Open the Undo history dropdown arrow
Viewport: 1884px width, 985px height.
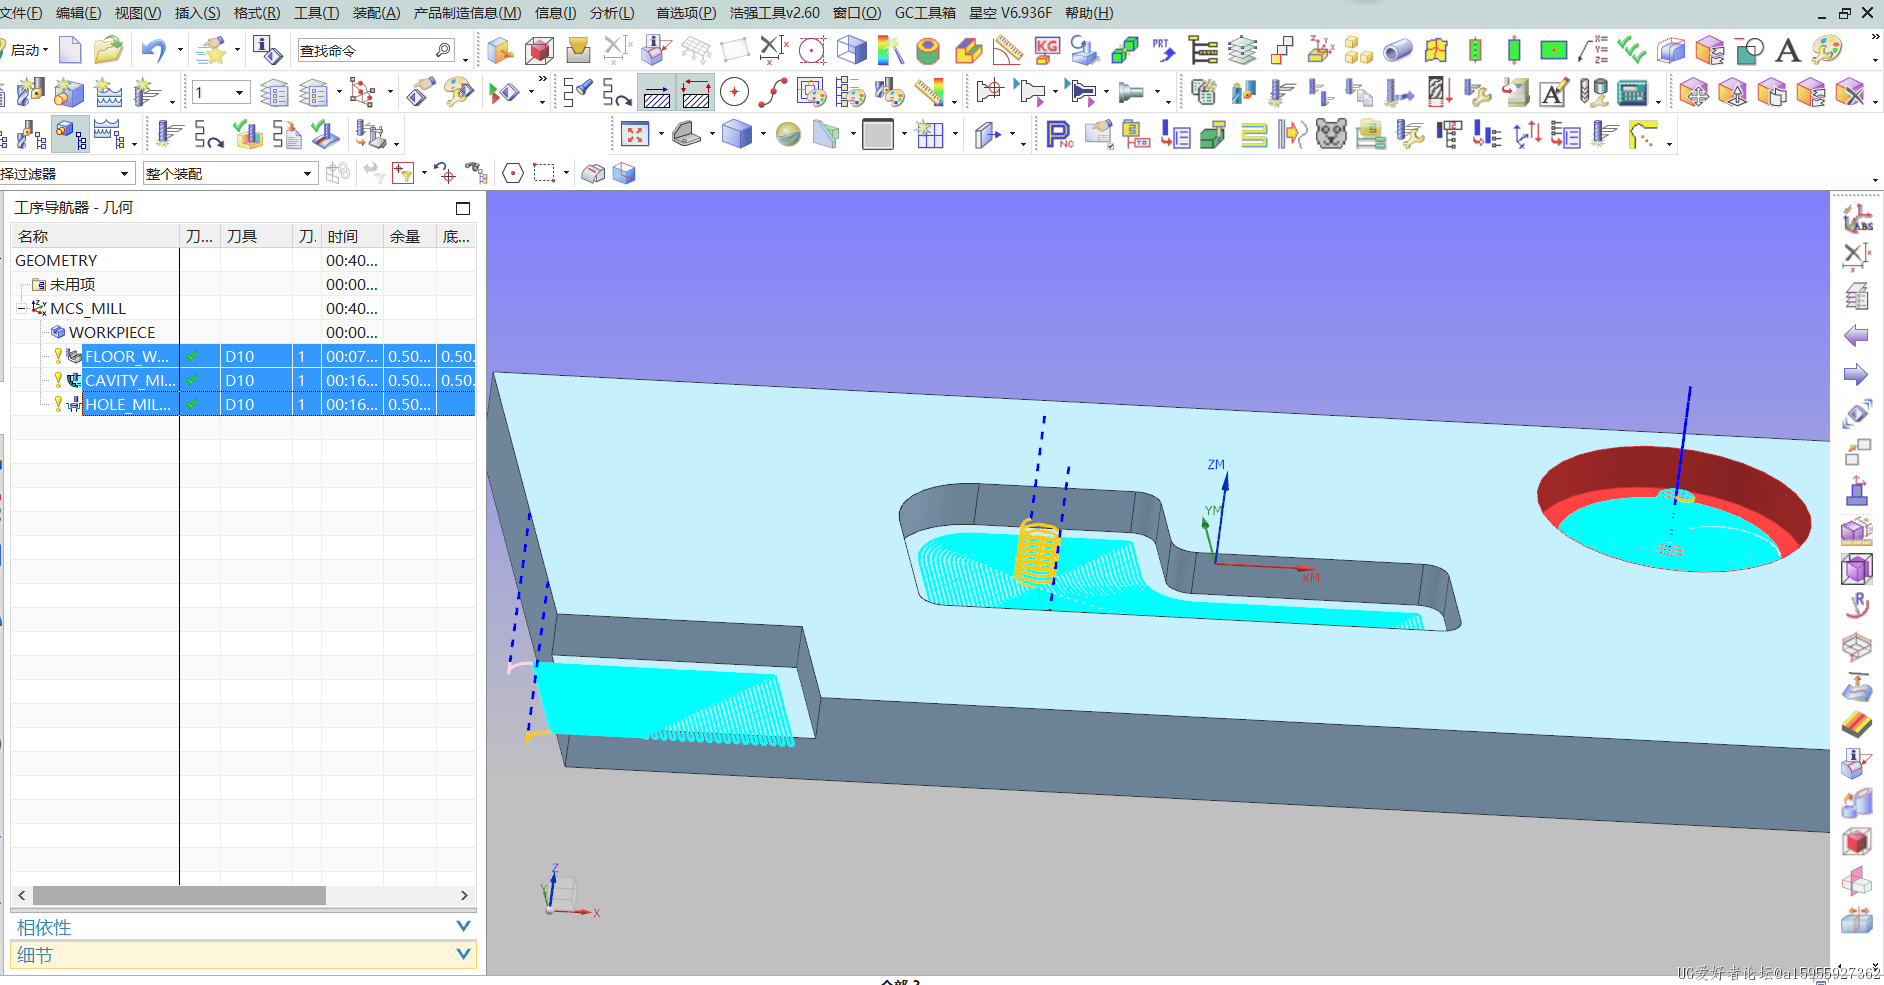pyautogui.click(x=180, y=50)
